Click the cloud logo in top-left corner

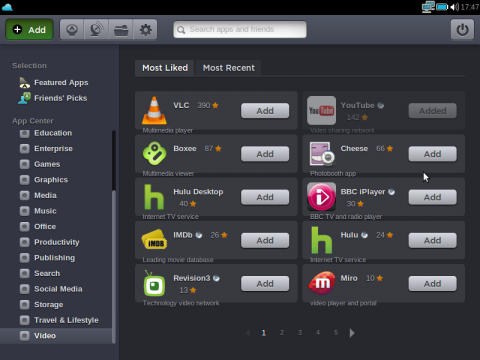(x=7, y=7)
